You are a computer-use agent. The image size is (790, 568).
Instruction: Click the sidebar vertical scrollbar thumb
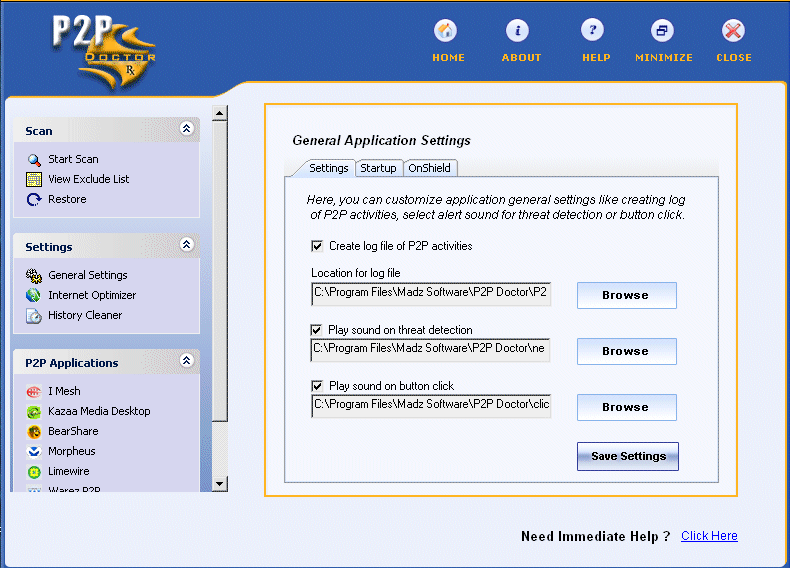tap(220, 271)
